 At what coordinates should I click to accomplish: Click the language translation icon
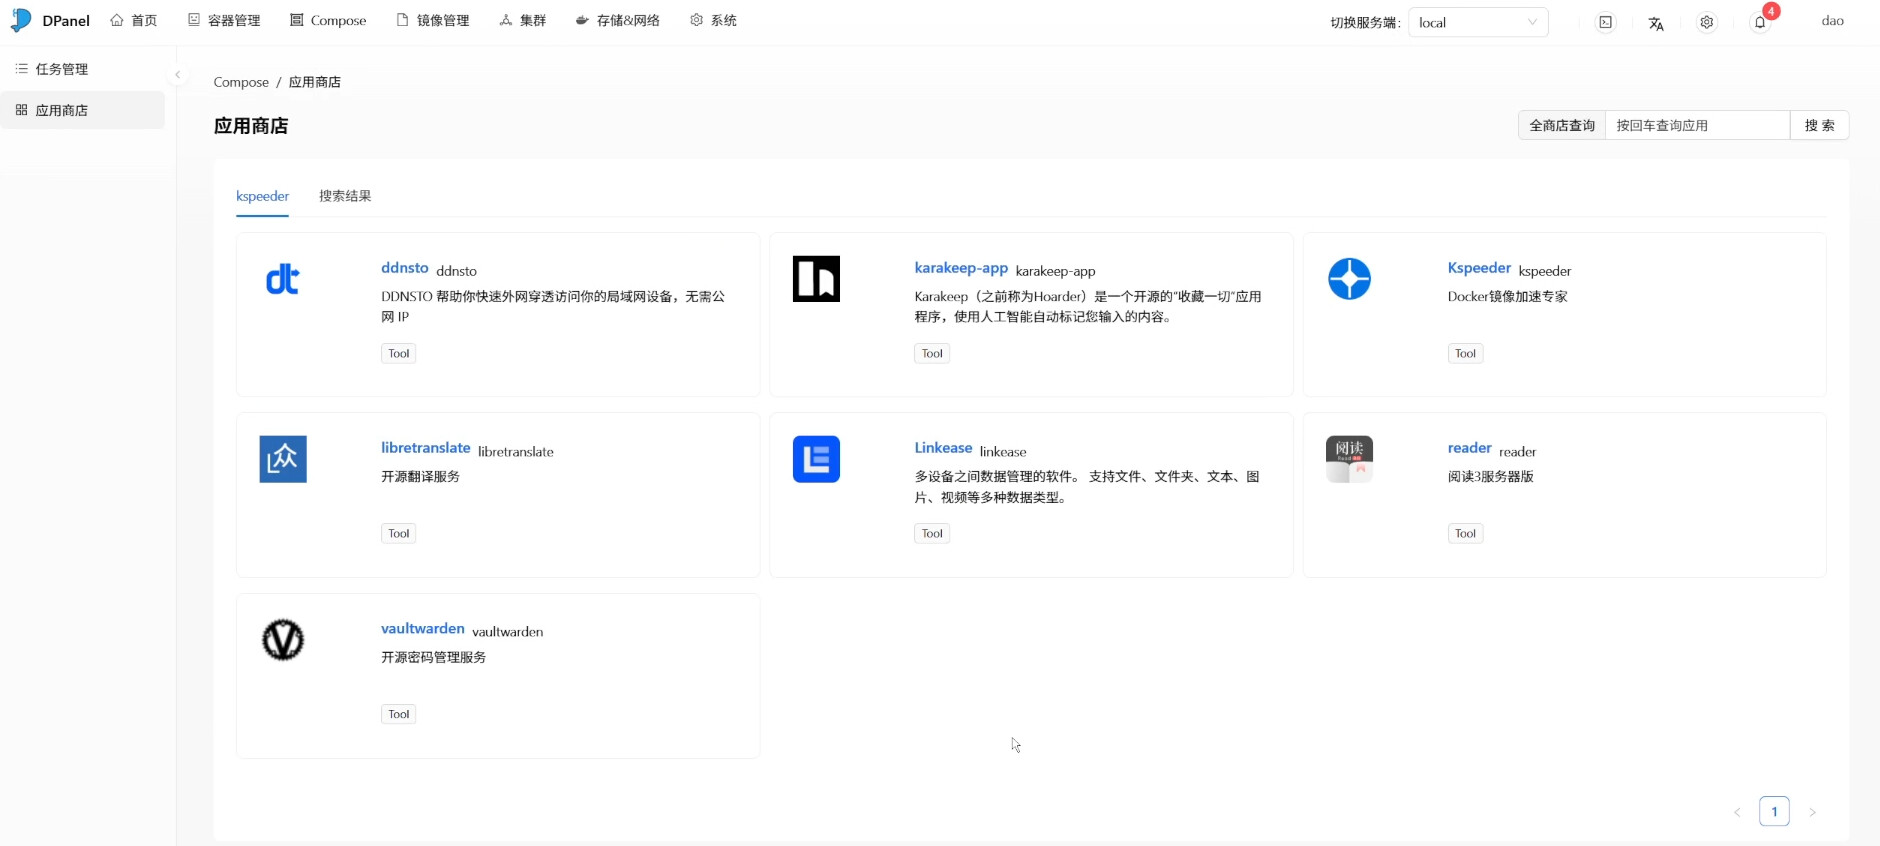1656,23
